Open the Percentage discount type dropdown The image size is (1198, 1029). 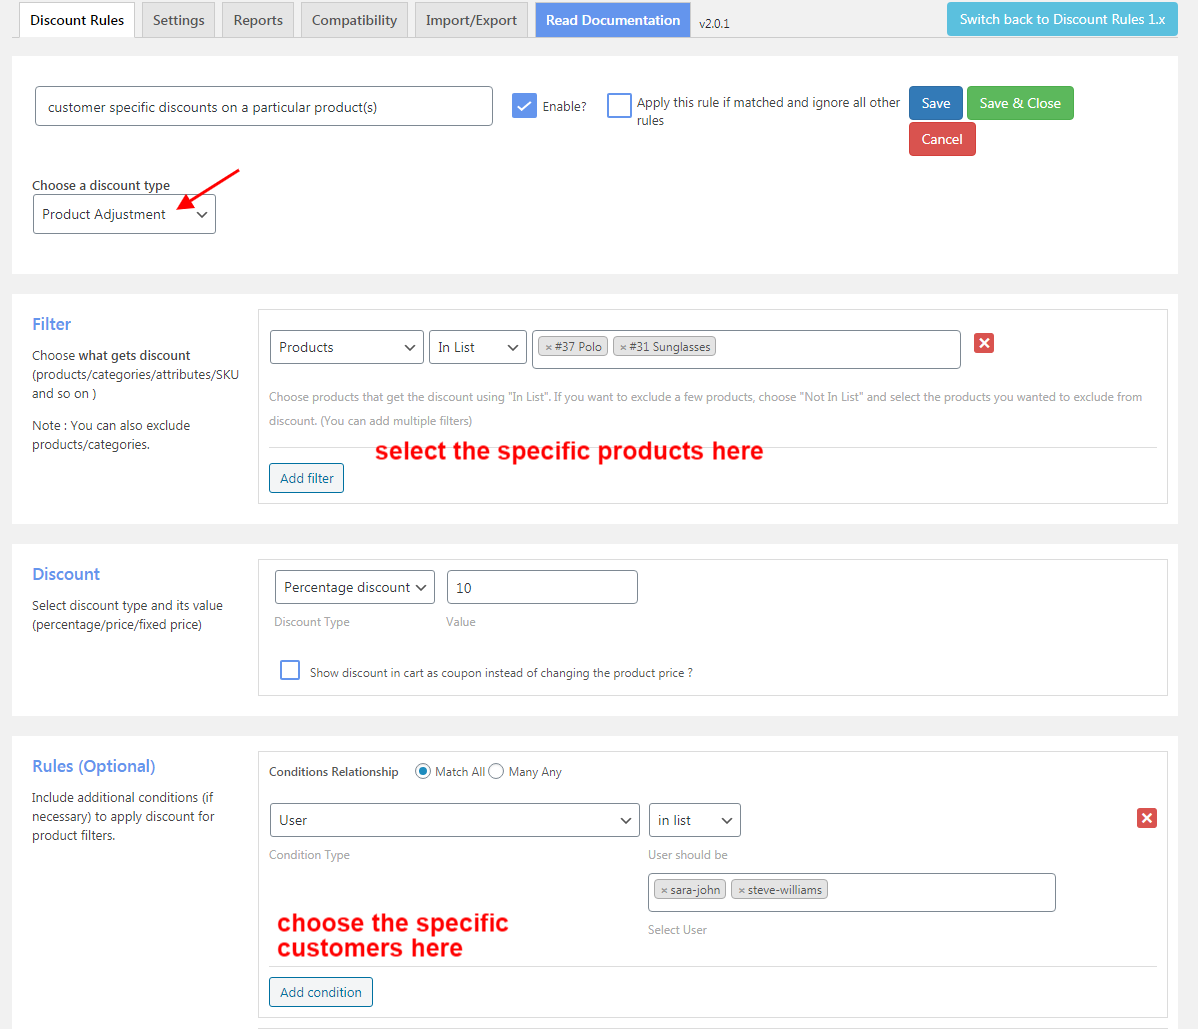tap(354, 587)
